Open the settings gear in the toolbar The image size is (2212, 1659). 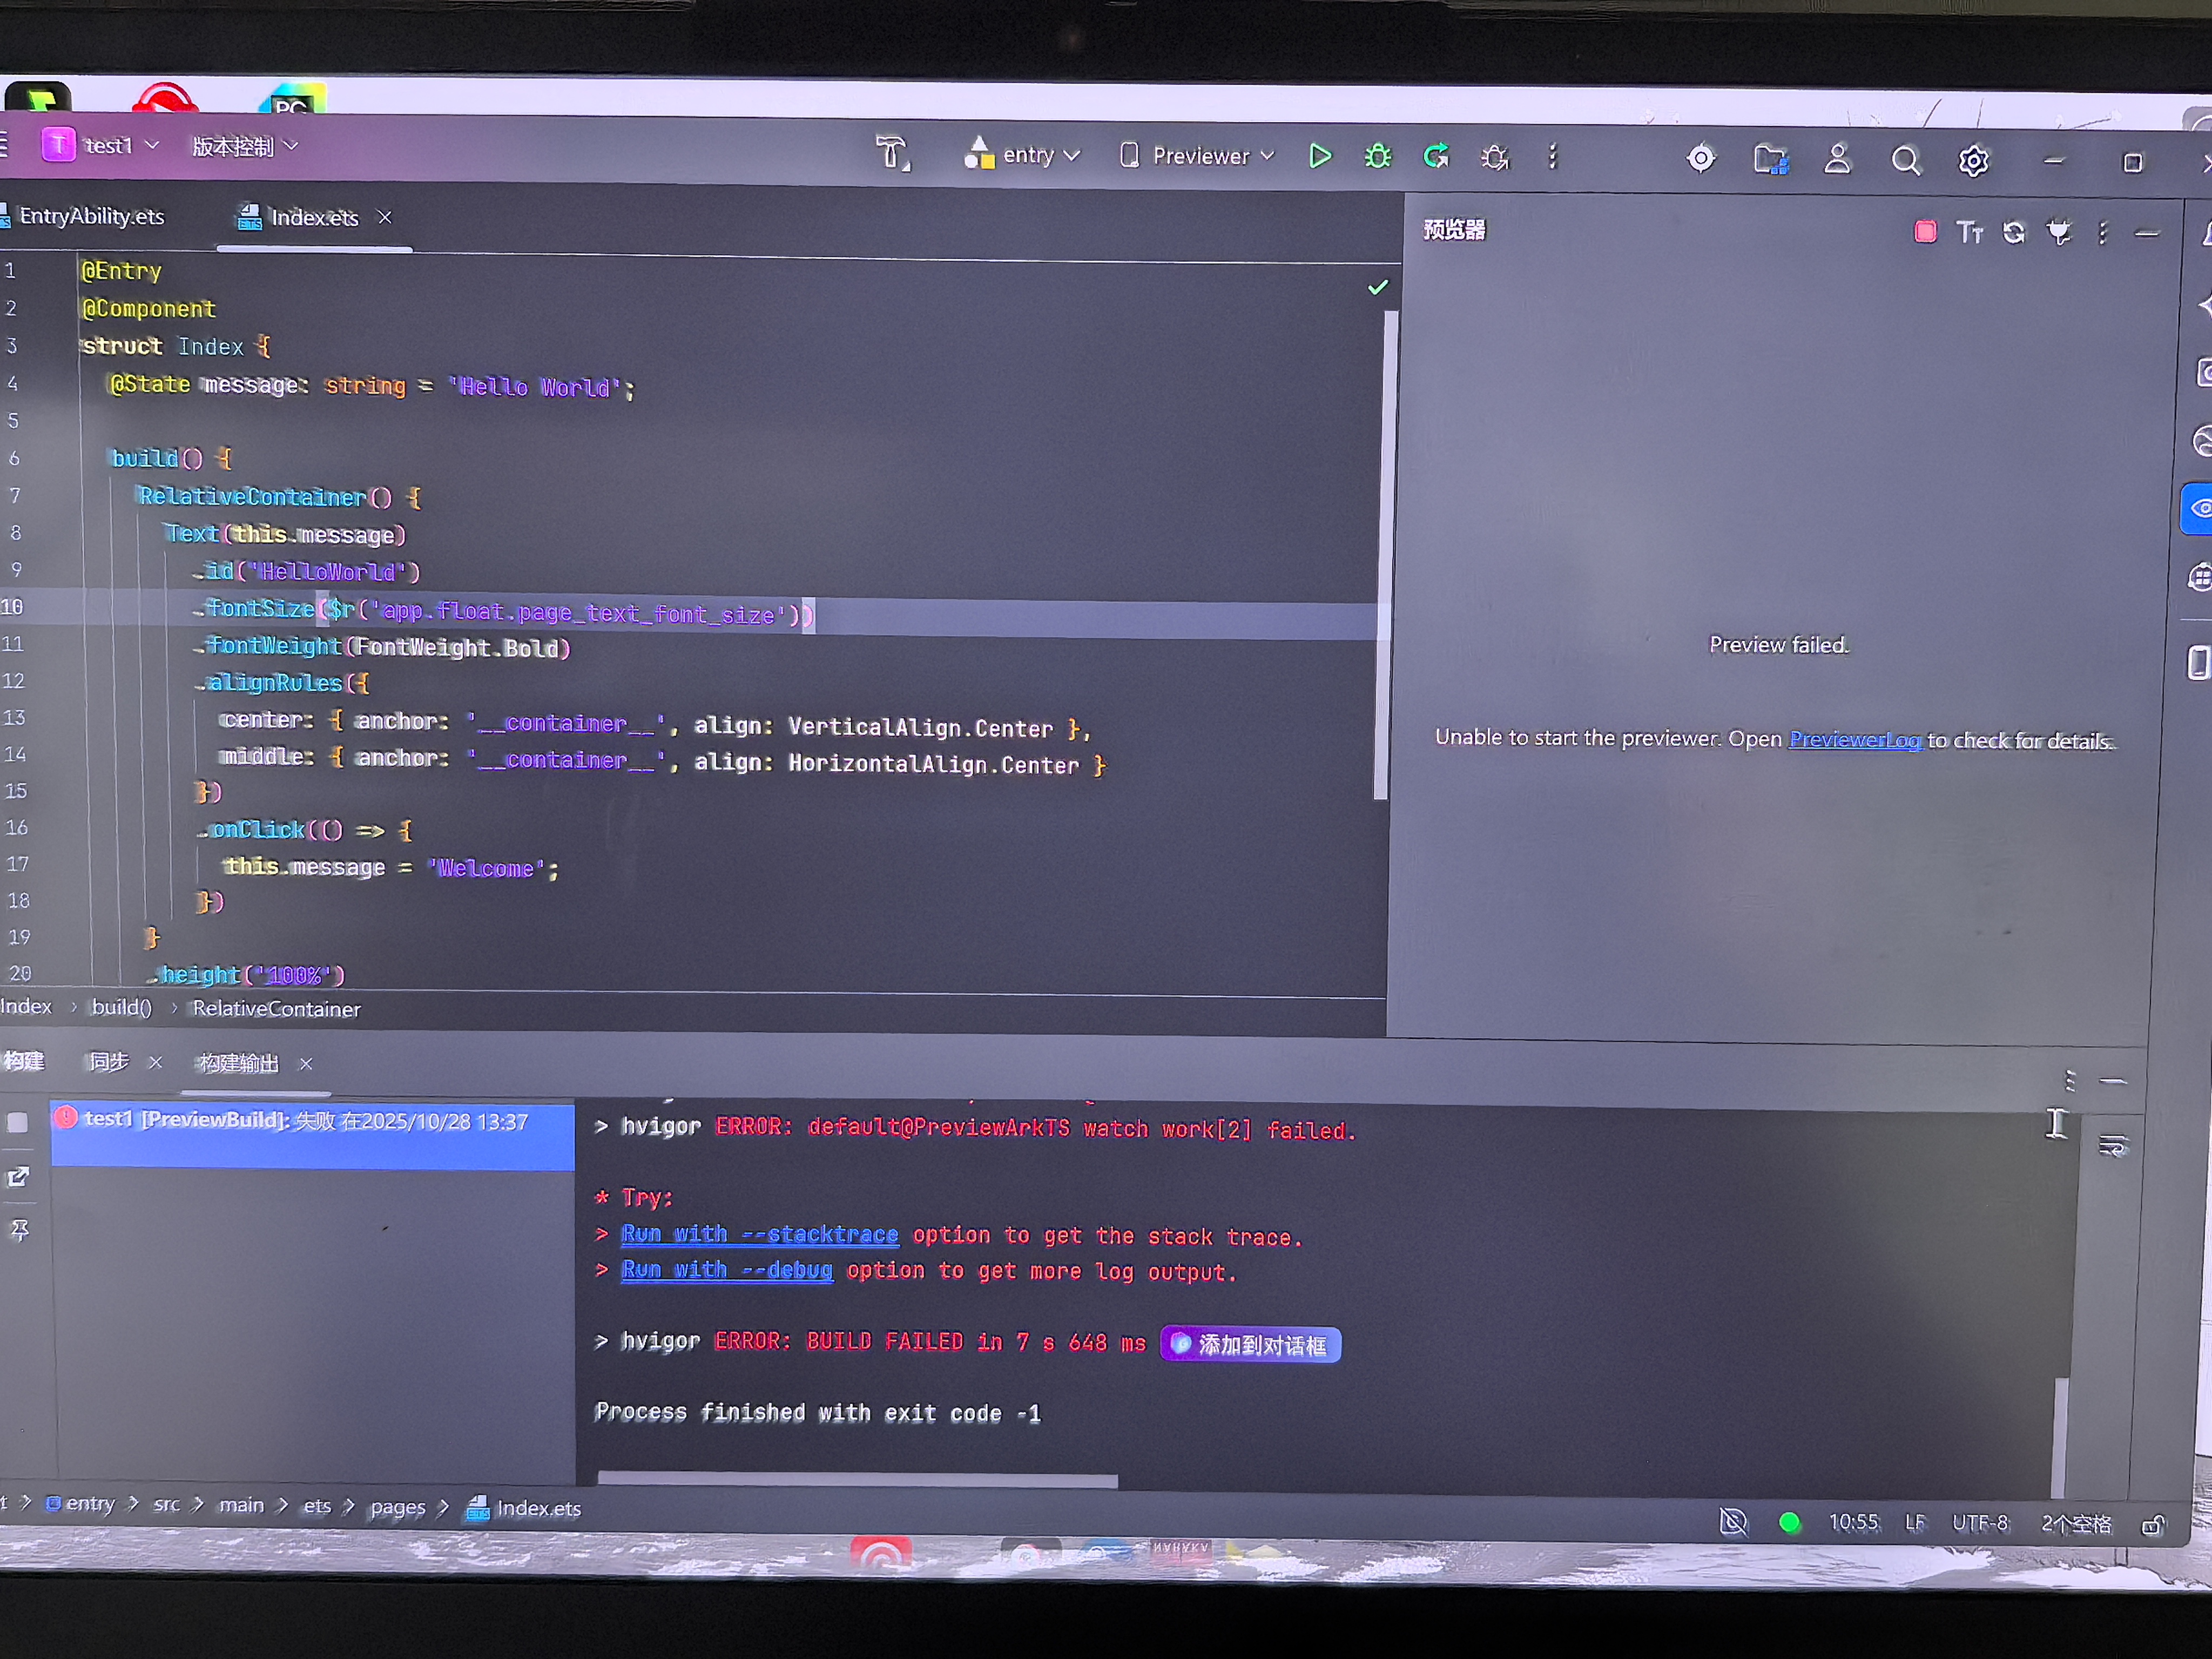[1973, 161]
